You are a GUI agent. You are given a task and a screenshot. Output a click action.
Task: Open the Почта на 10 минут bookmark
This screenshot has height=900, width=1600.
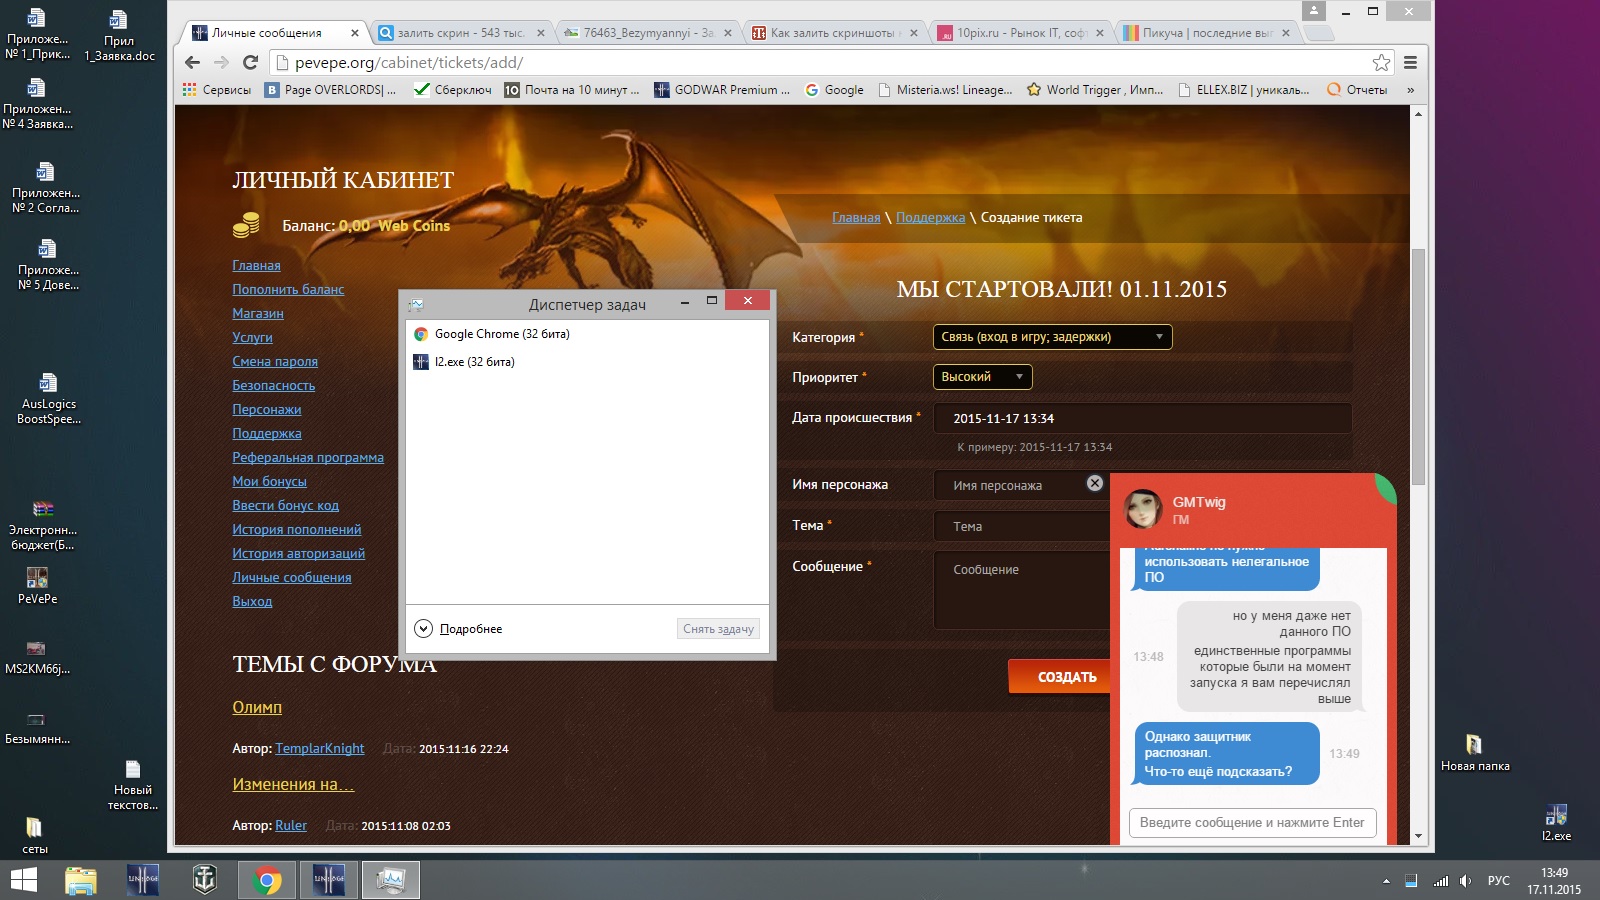[571, 89]
